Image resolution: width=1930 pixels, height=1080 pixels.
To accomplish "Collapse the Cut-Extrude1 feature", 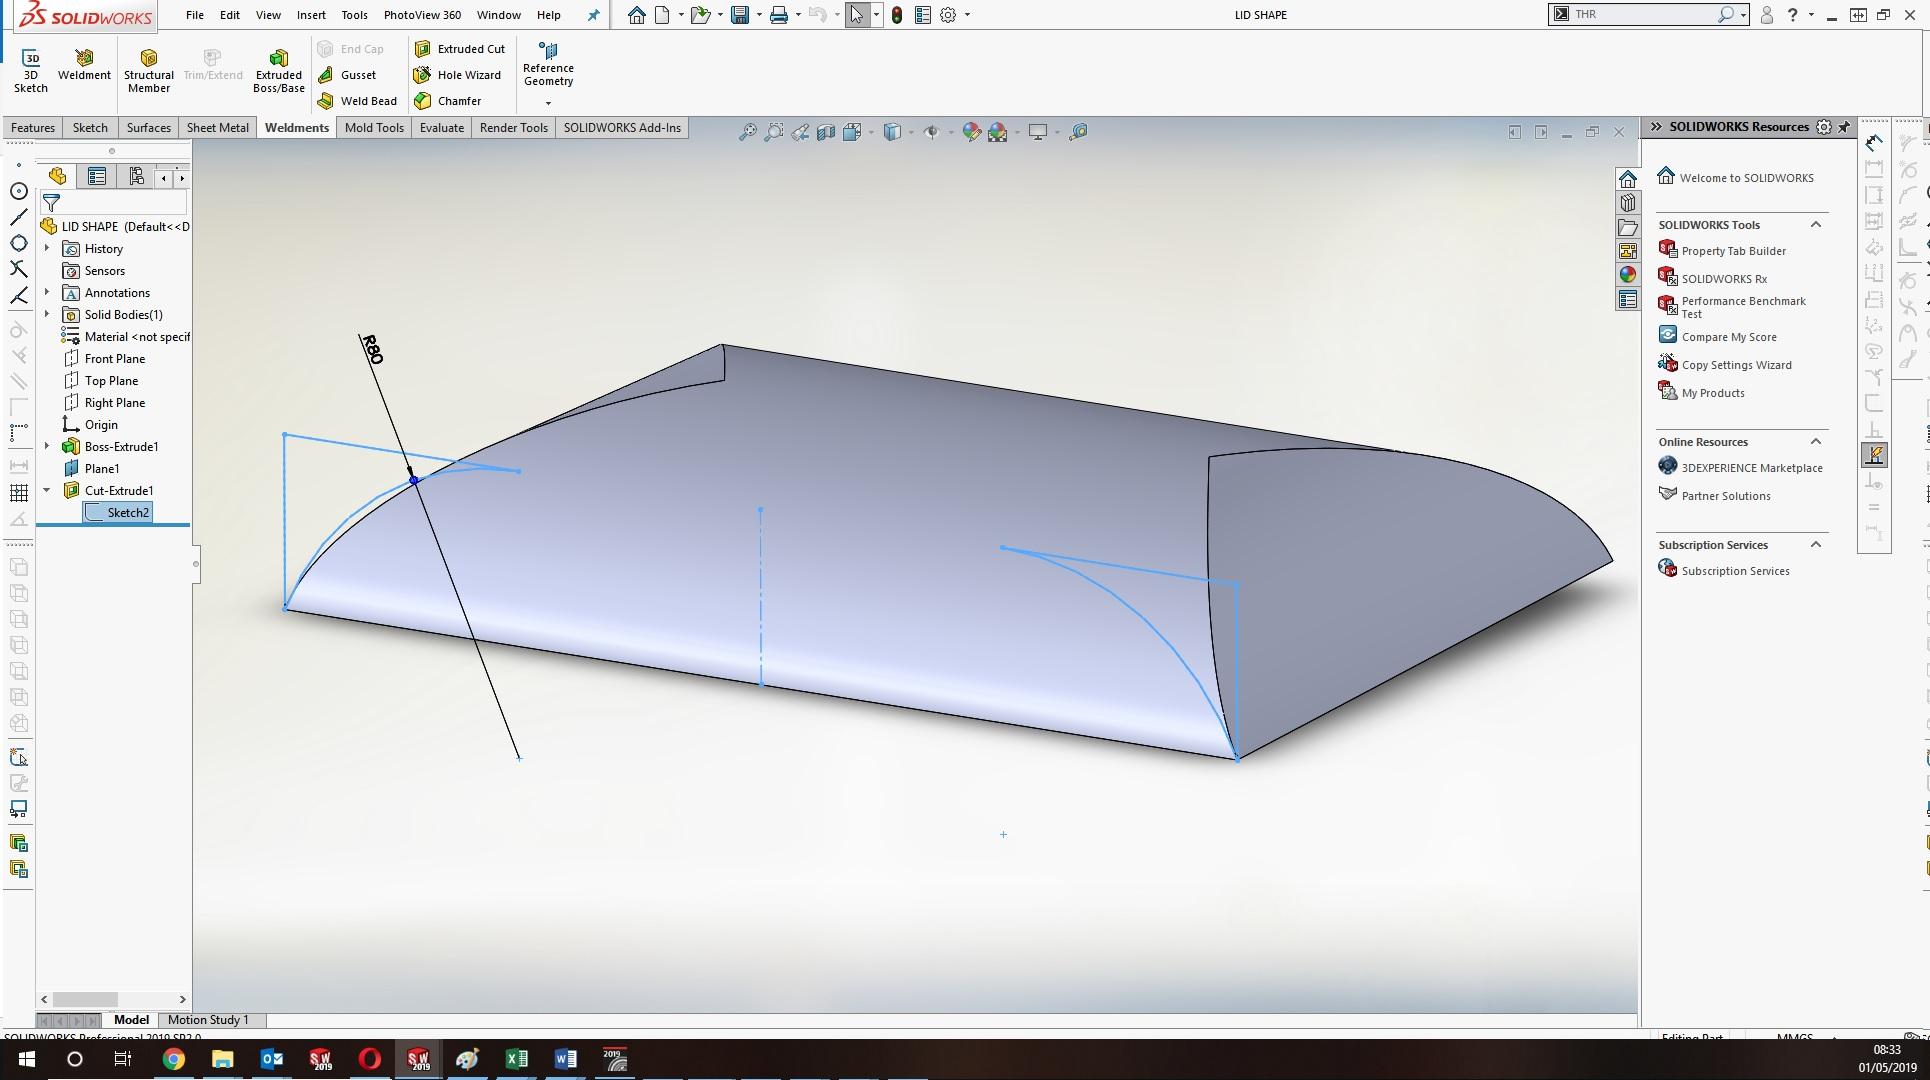I will coord(46,490).
